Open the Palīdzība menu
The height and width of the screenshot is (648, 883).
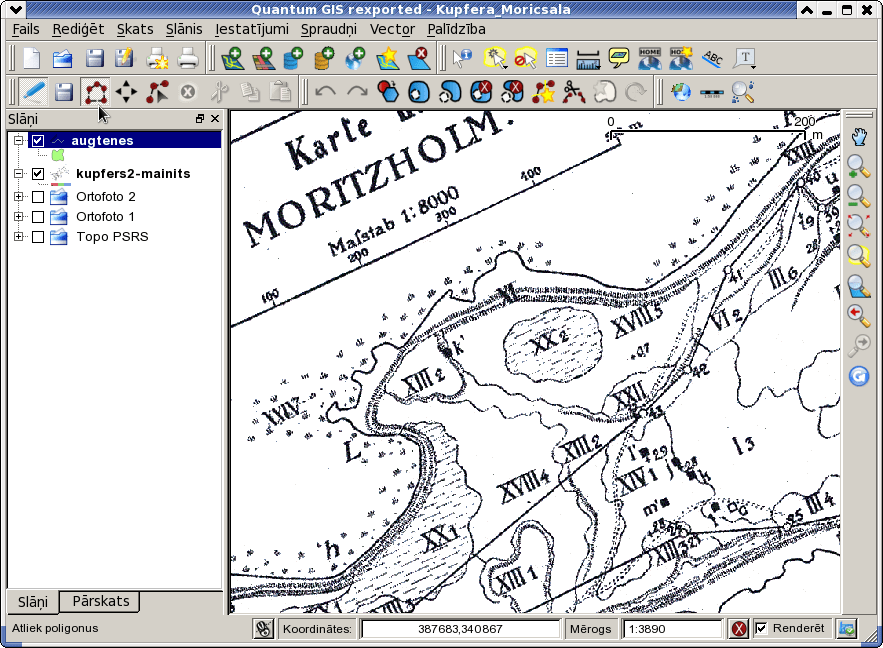[456, 29]
